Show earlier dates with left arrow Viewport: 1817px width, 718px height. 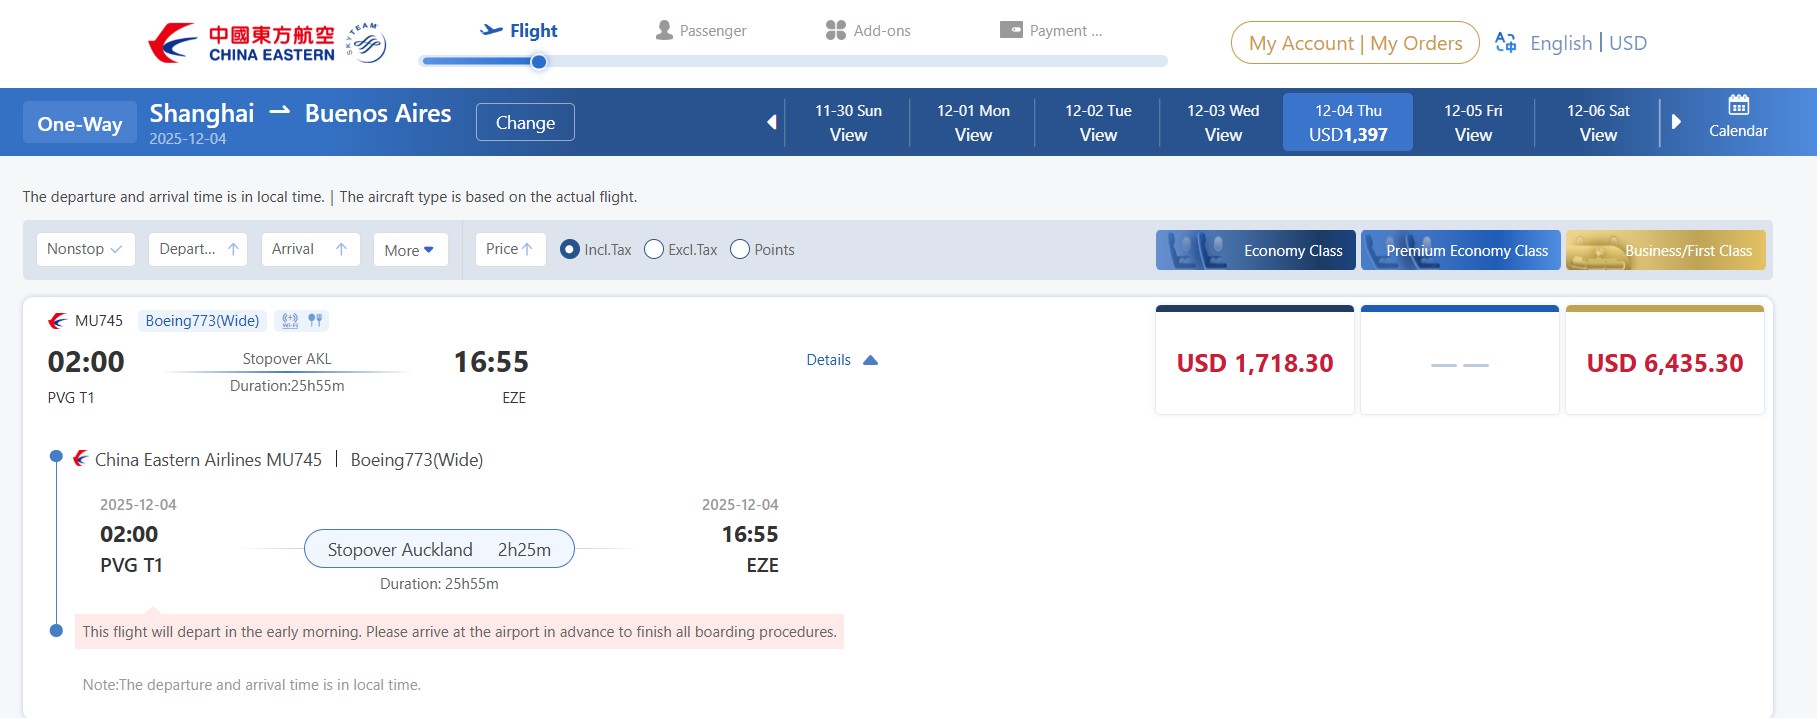point(771,122)
